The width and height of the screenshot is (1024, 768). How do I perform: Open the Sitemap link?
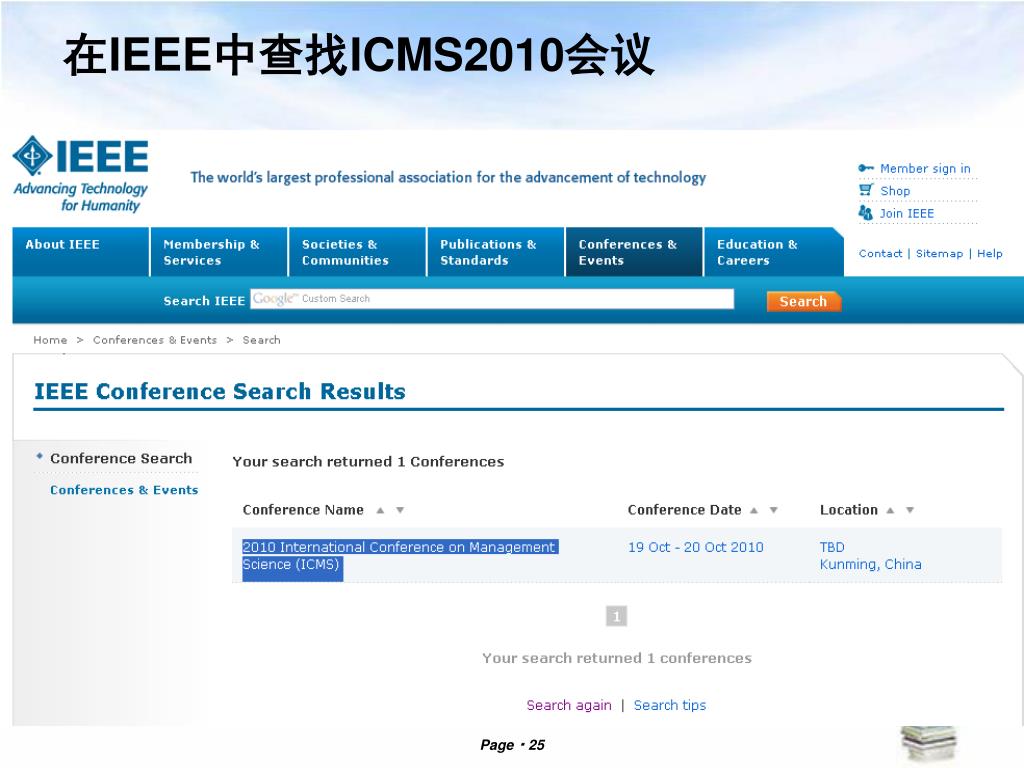939,253
